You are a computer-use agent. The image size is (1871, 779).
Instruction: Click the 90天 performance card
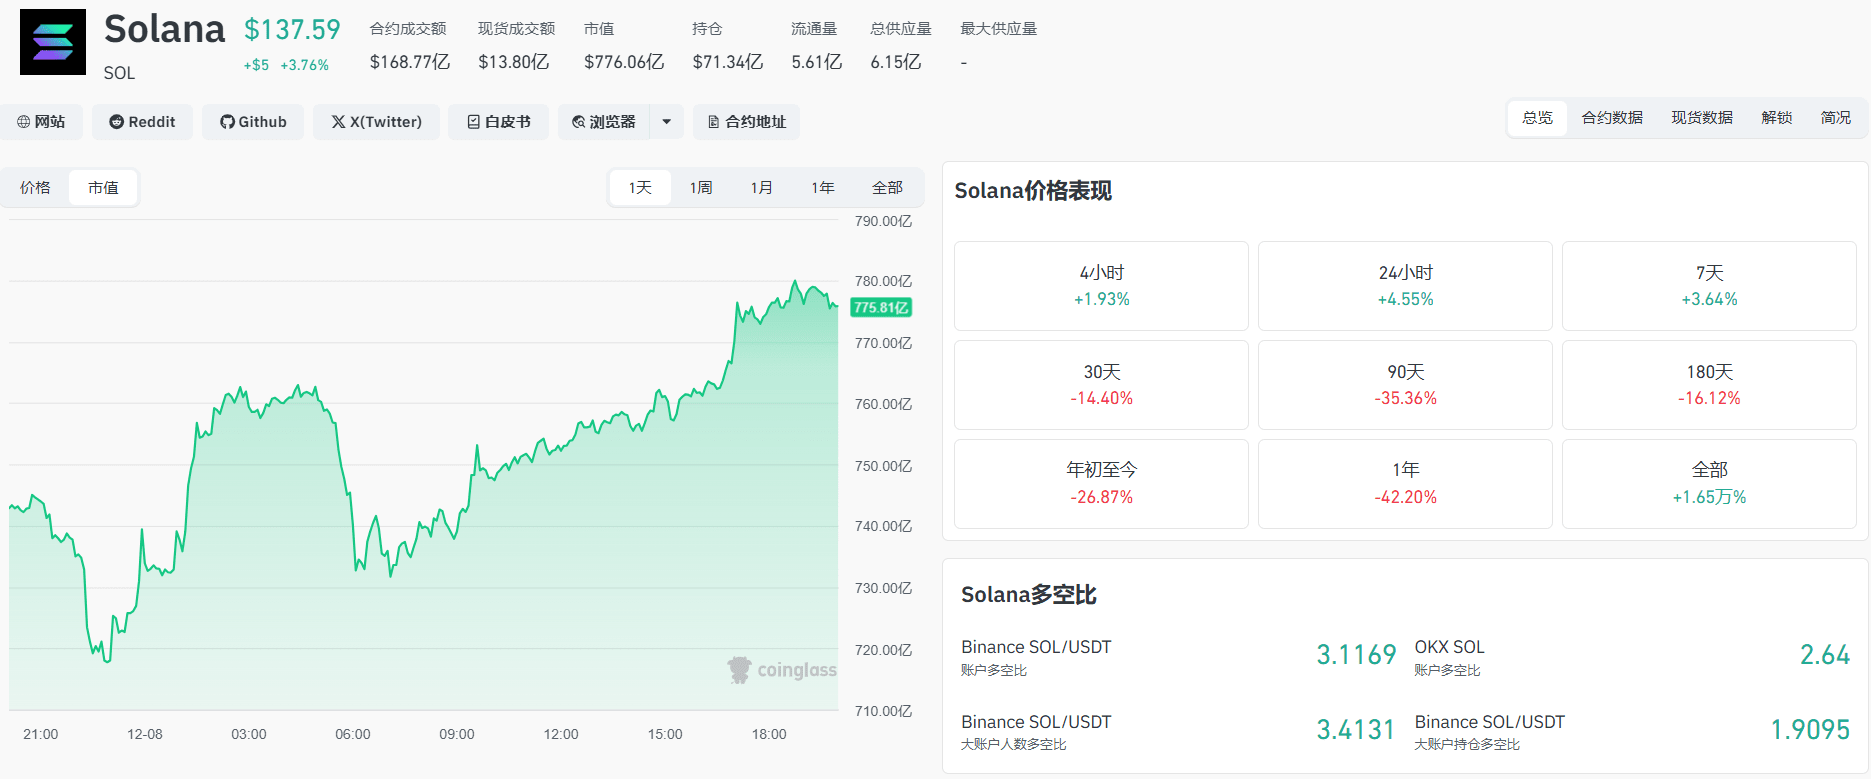[1405, 385]
